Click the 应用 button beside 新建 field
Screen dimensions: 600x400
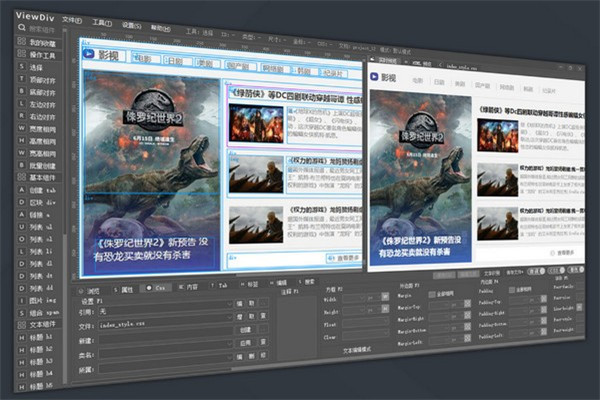click(x=245, y=343)
